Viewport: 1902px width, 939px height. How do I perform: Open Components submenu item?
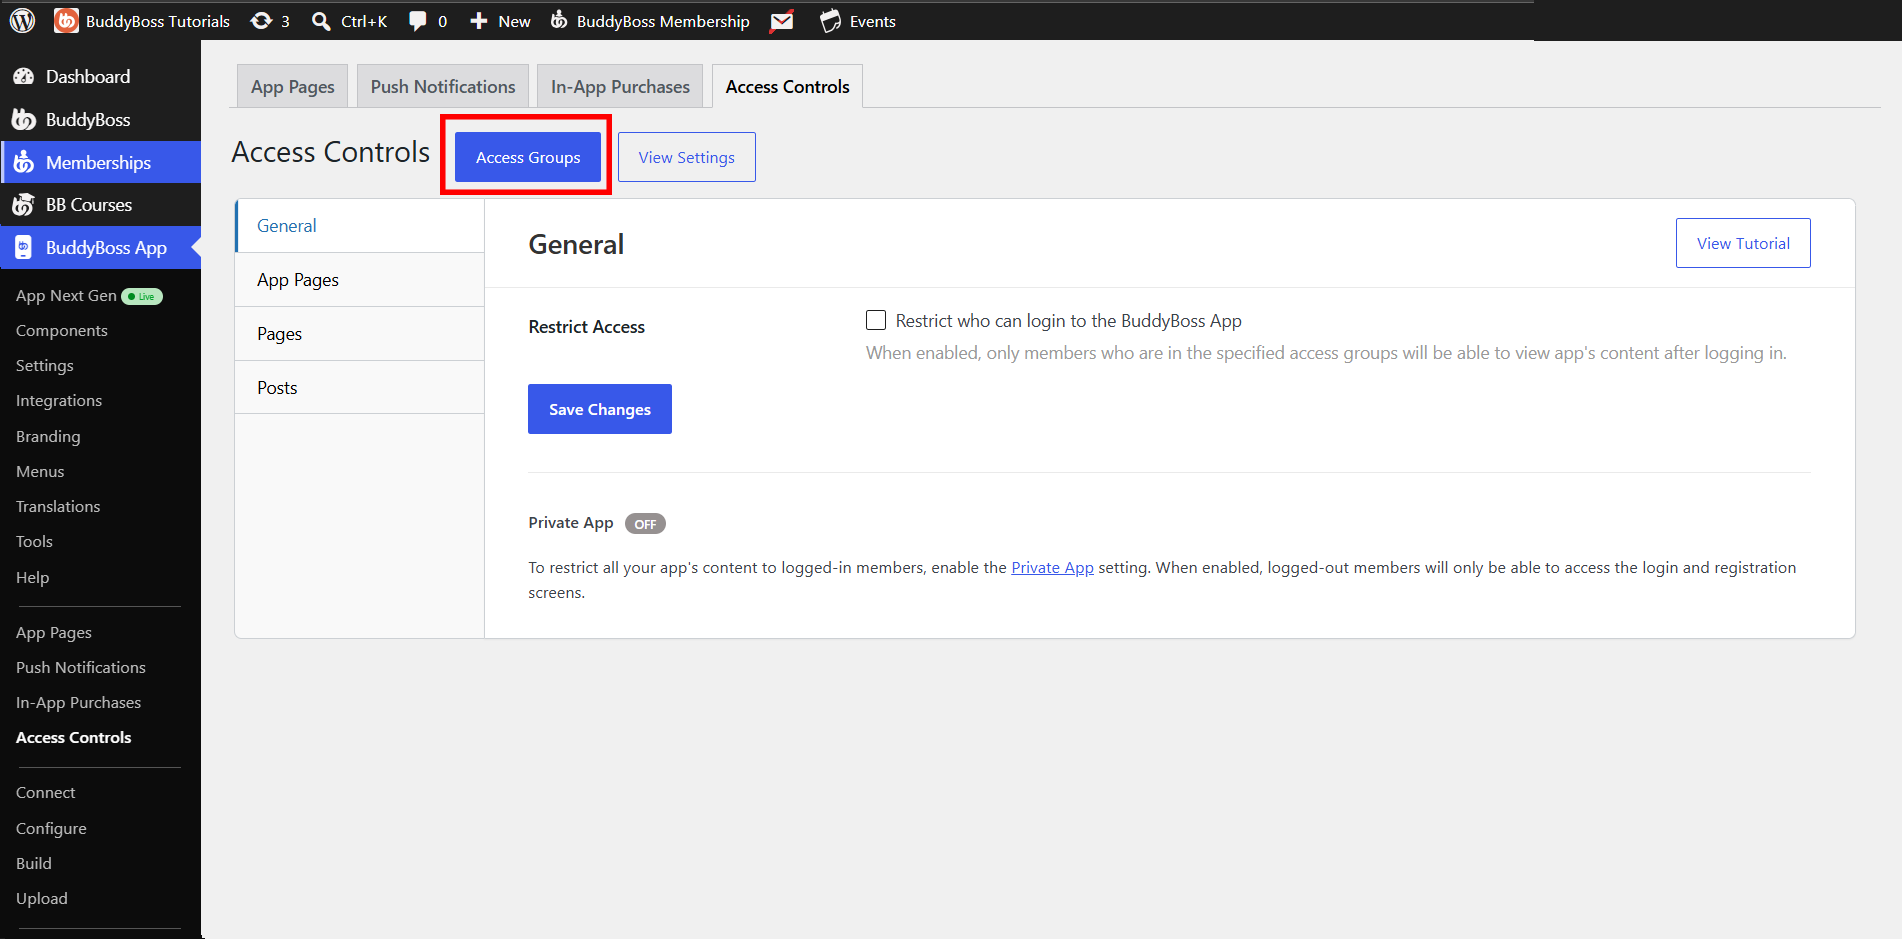[62, 331]
